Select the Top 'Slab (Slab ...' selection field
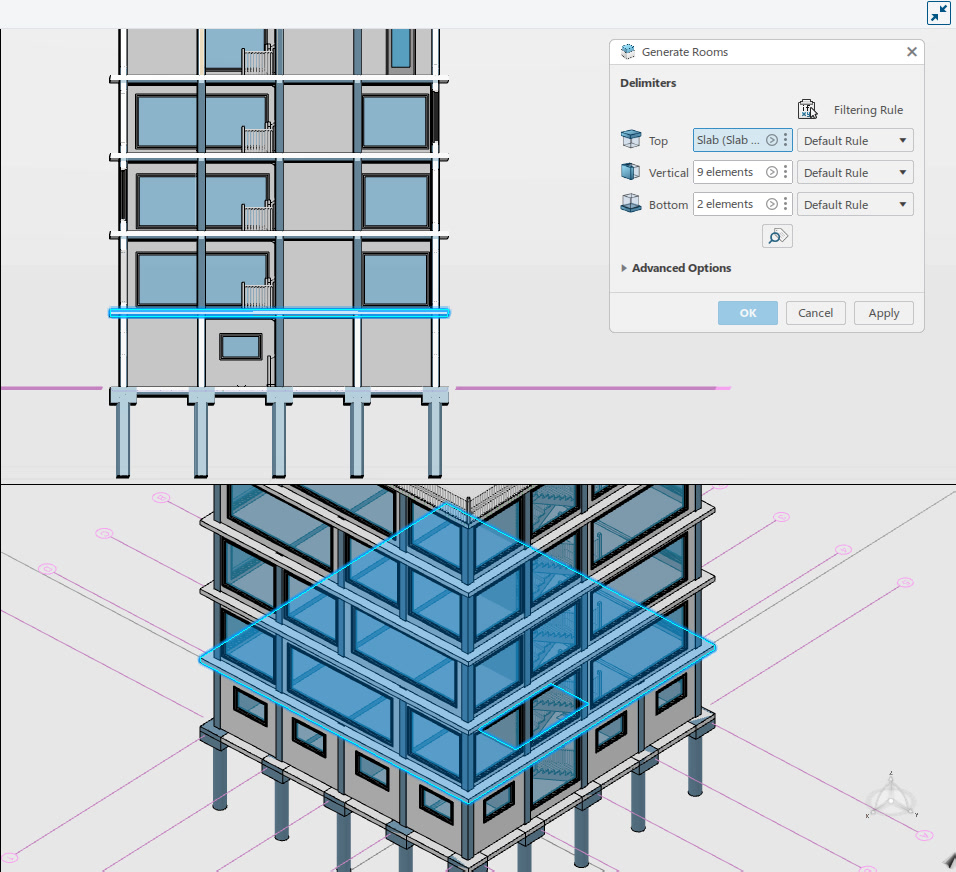The image size is (956, 872). pyautogui.click(x=729, y=140)
